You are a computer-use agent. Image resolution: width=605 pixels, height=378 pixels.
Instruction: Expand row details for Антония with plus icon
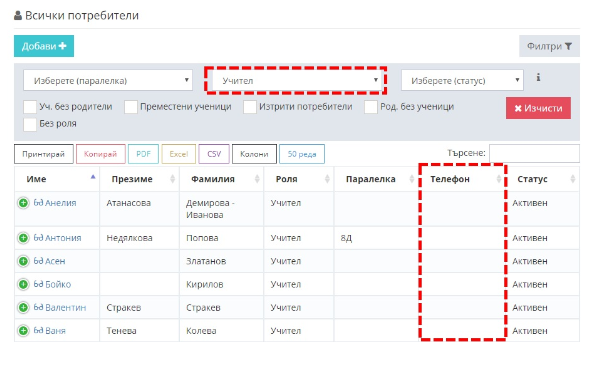pos(23,238)
